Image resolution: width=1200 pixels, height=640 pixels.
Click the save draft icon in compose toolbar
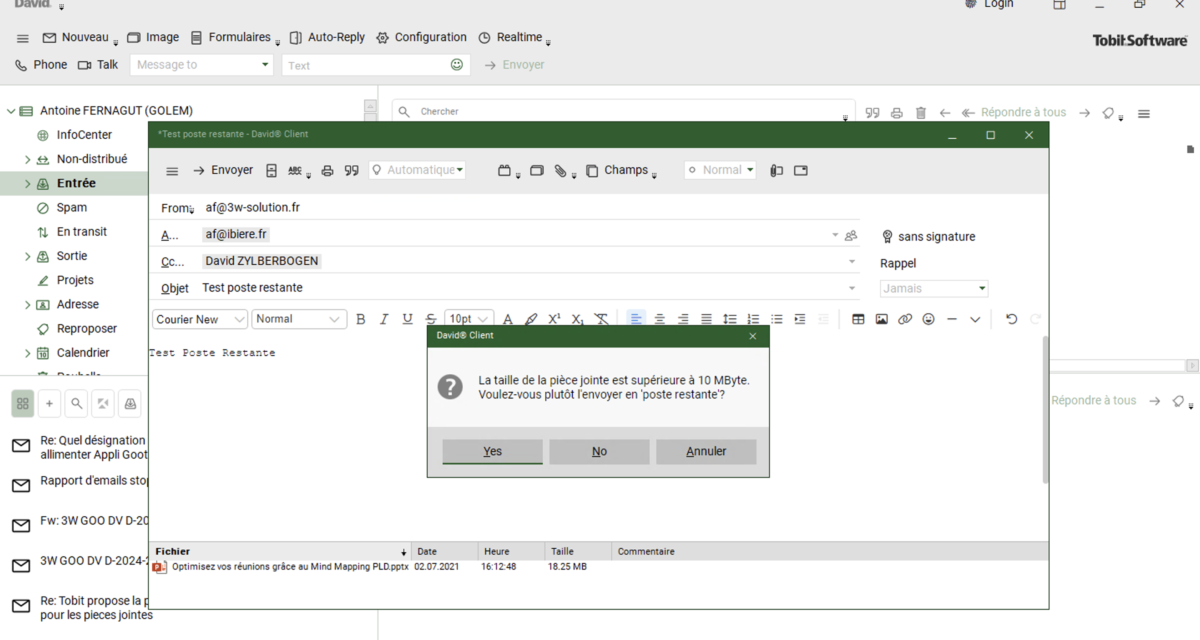point(271,171)
